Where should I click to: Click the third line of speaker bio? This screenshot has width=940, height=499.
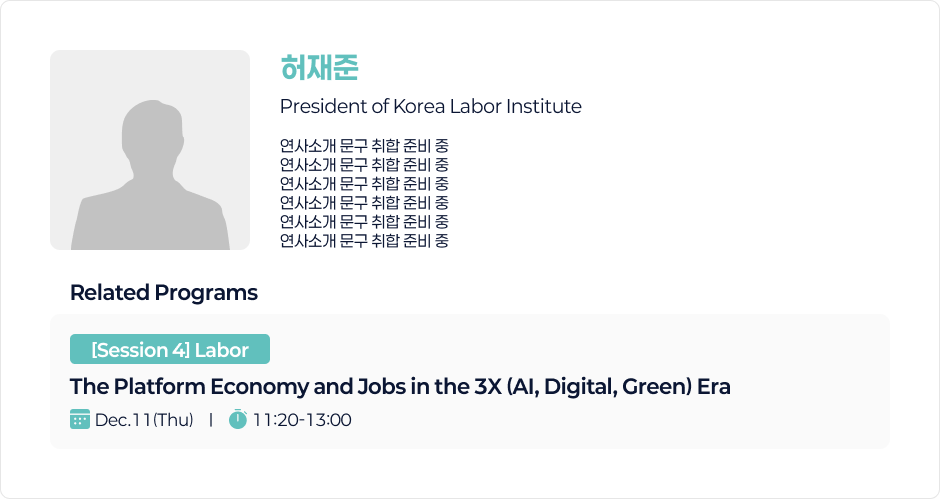(x=364, y=184)
